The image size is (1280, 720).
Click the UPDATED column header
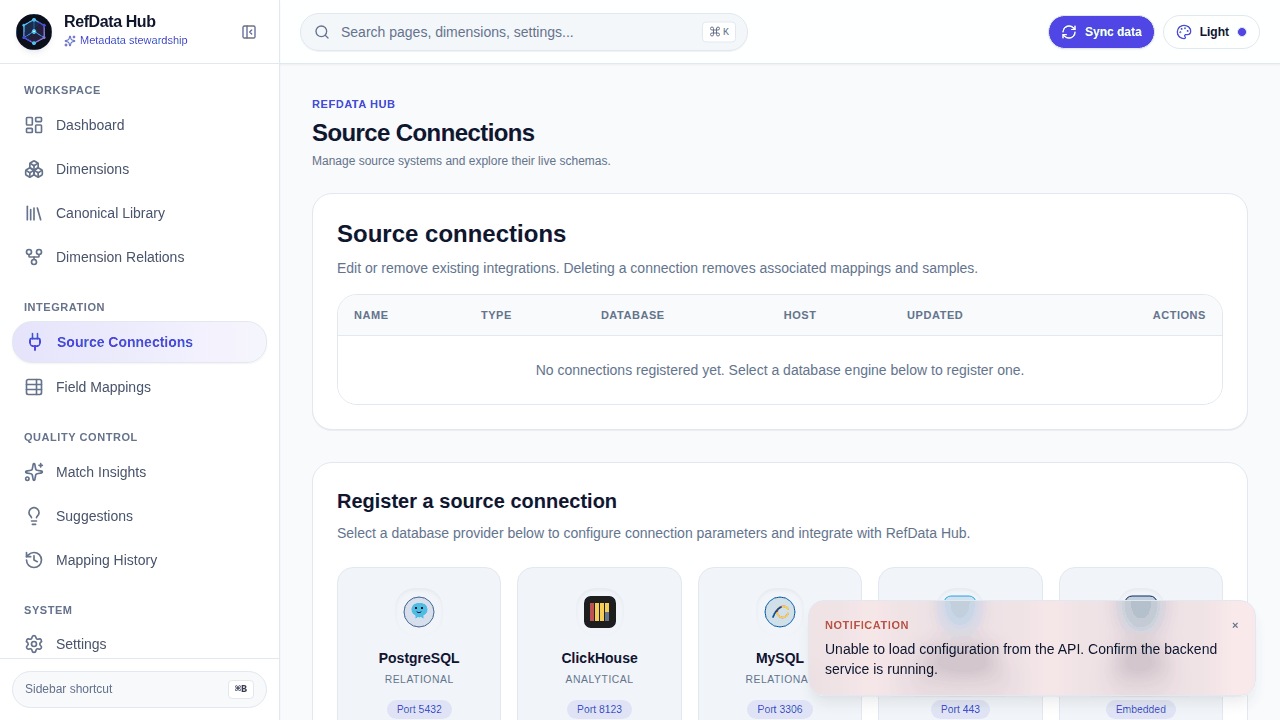click(935, 315)
